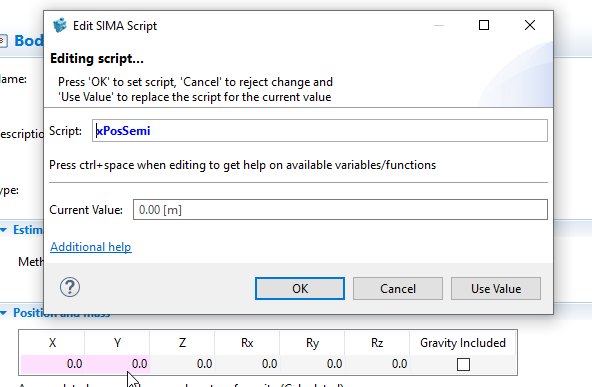
Task: Click the Y column header
Action: click(118, 343)
